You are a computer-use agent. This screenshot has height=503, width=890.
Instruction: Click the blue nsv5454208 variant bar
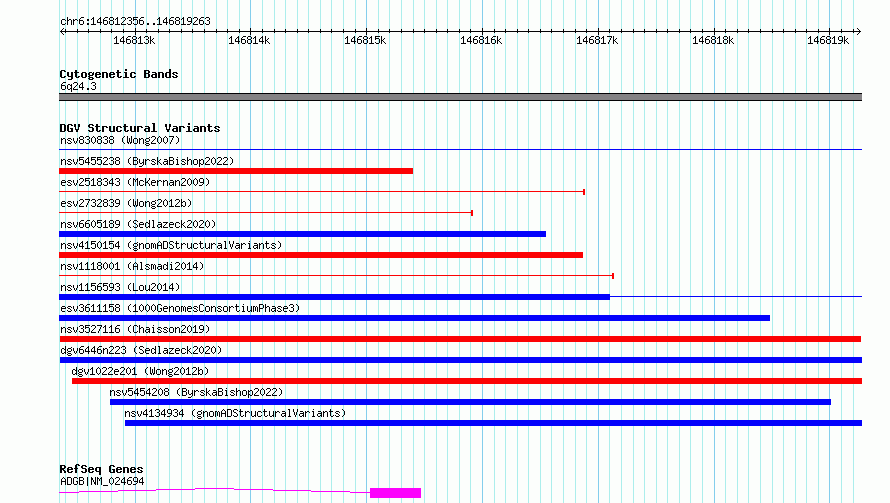tap(471, 402)
